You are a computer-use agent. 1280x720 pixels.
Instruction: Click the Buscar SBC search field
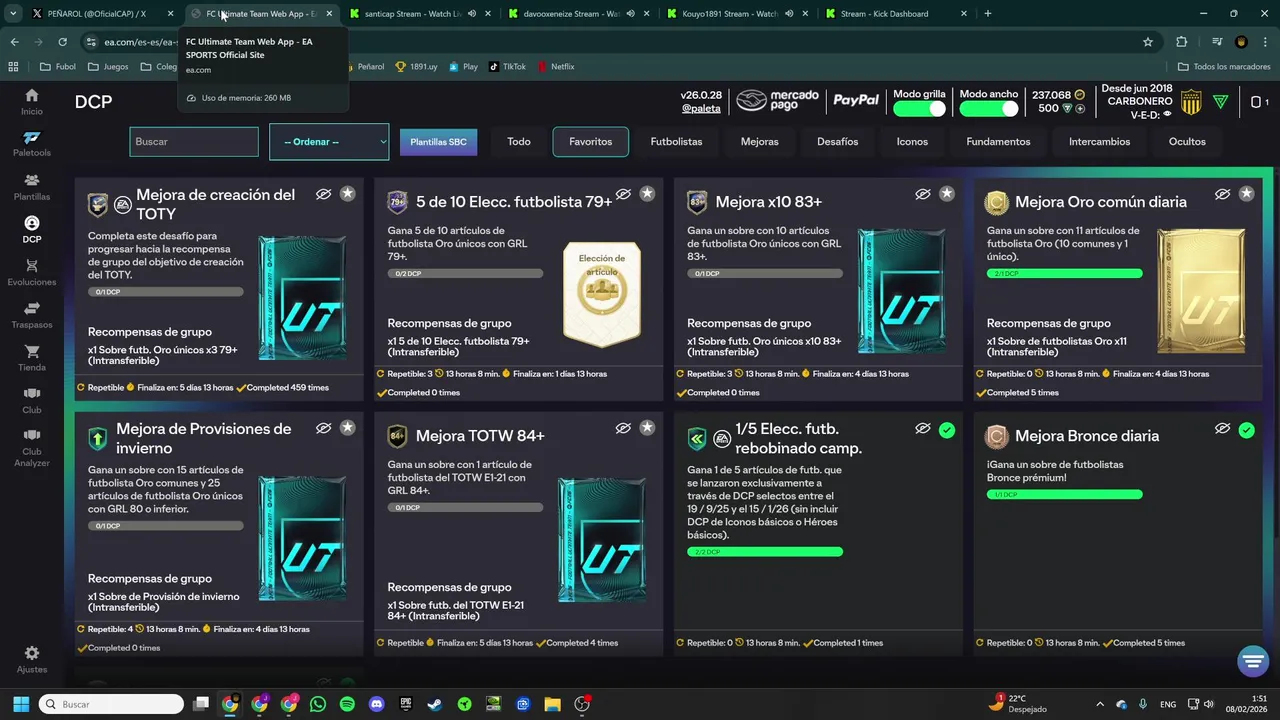coord(194,142)
